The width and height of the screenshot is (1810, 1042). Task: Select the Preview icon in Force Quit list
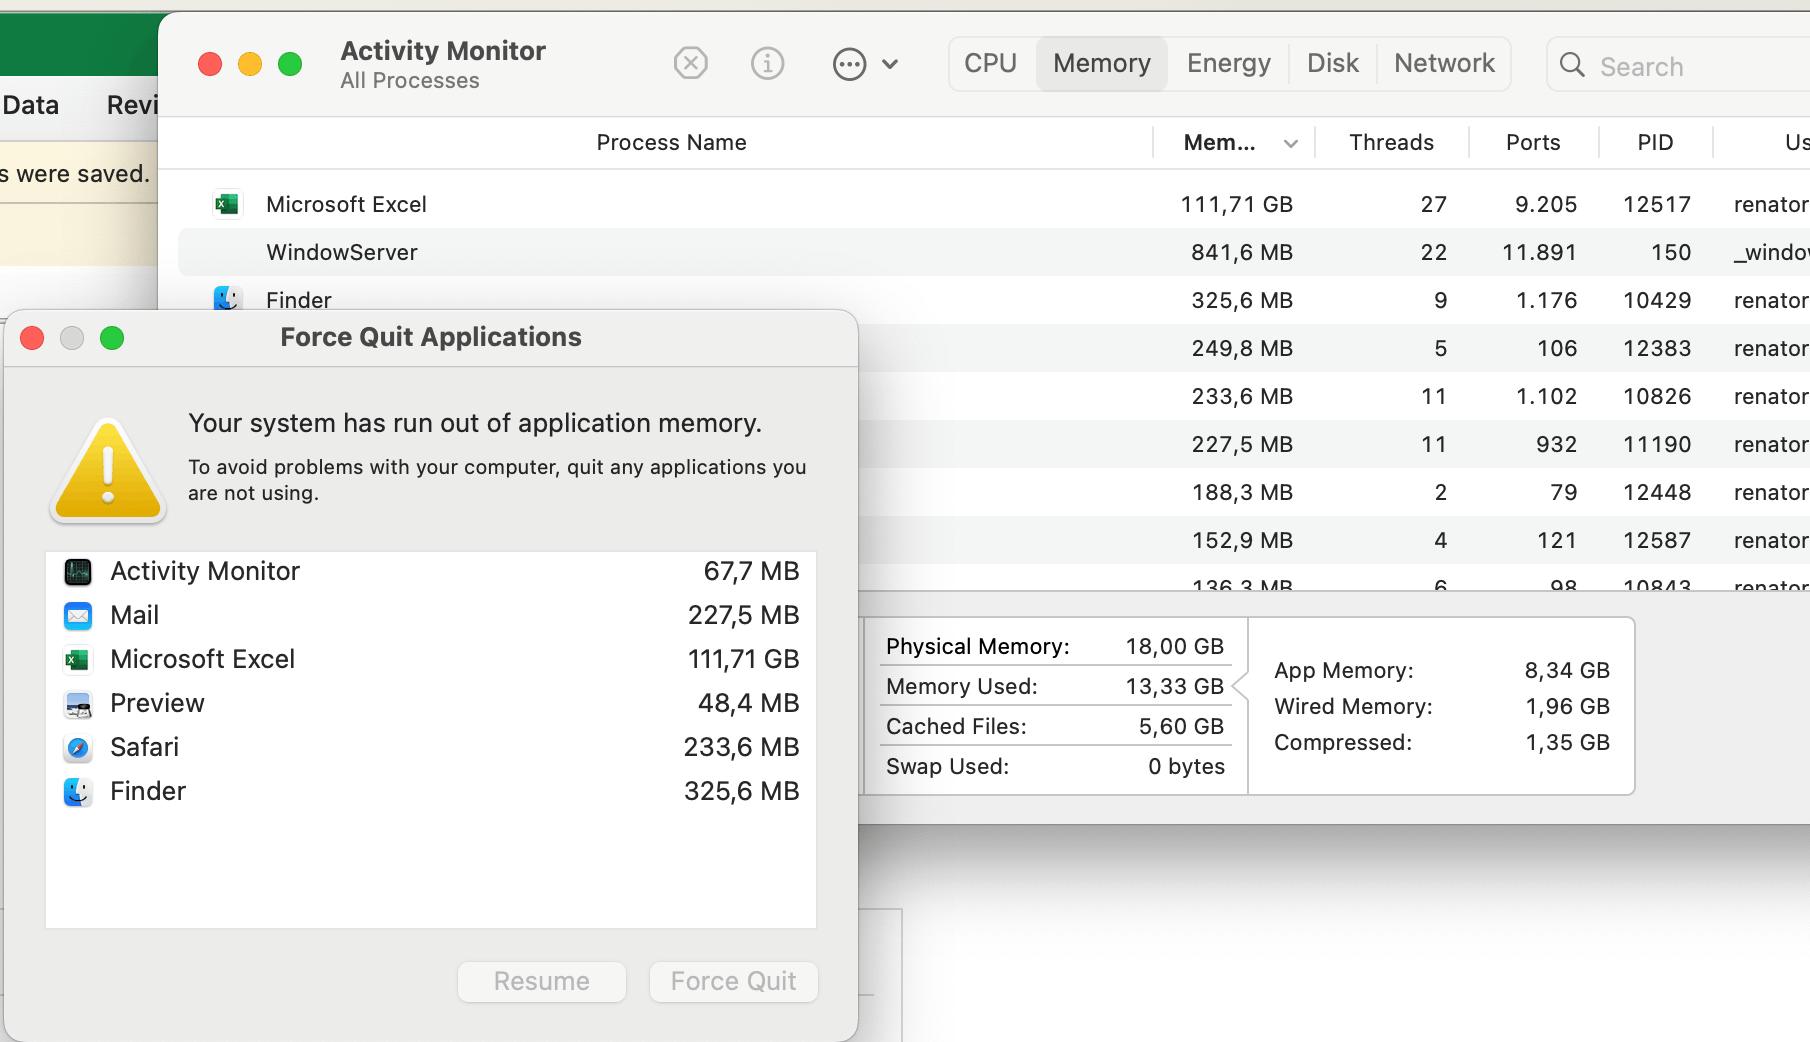click(x=78, y=704)
